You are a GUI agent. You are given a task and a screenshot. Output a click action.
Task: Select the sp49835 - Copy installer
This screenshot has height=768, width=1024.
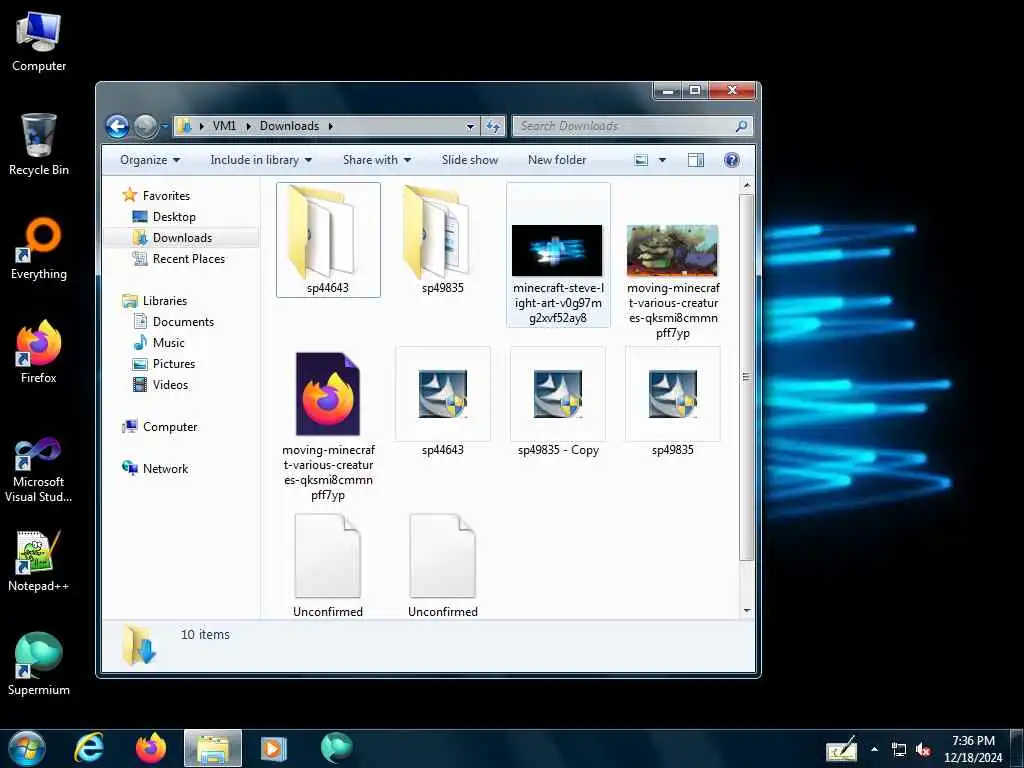(558, 402)
